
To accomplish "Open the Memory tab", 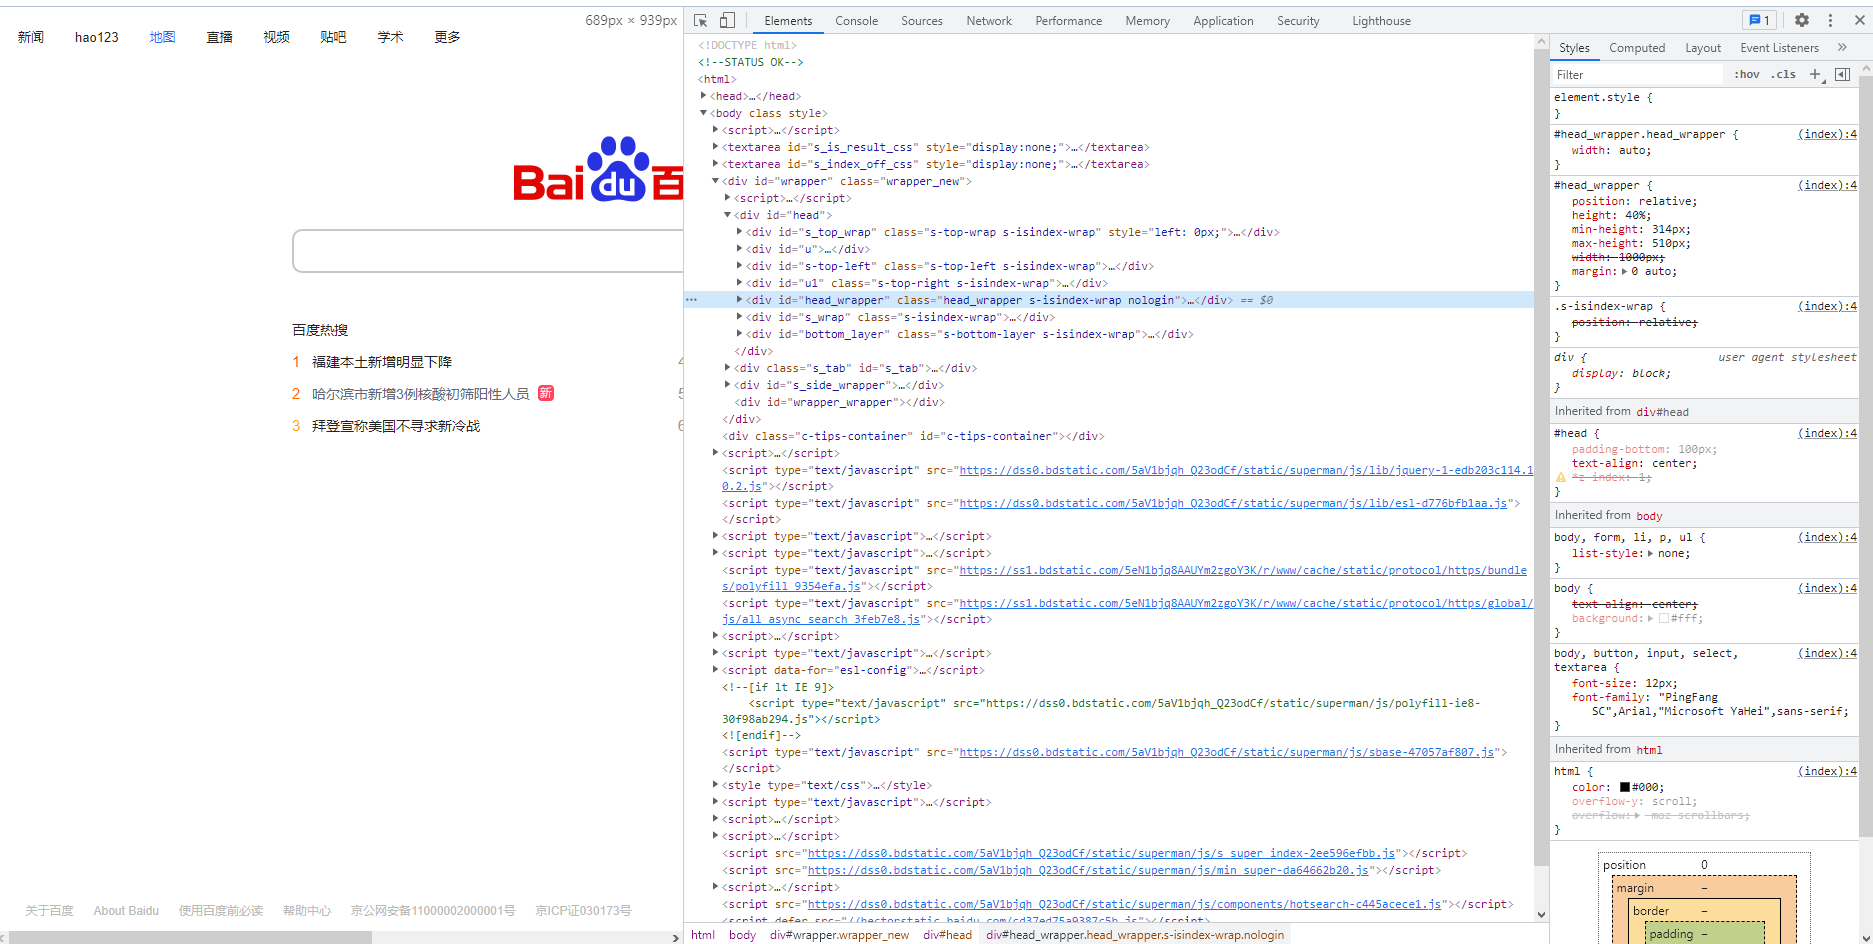I will tap(1147, 20).
